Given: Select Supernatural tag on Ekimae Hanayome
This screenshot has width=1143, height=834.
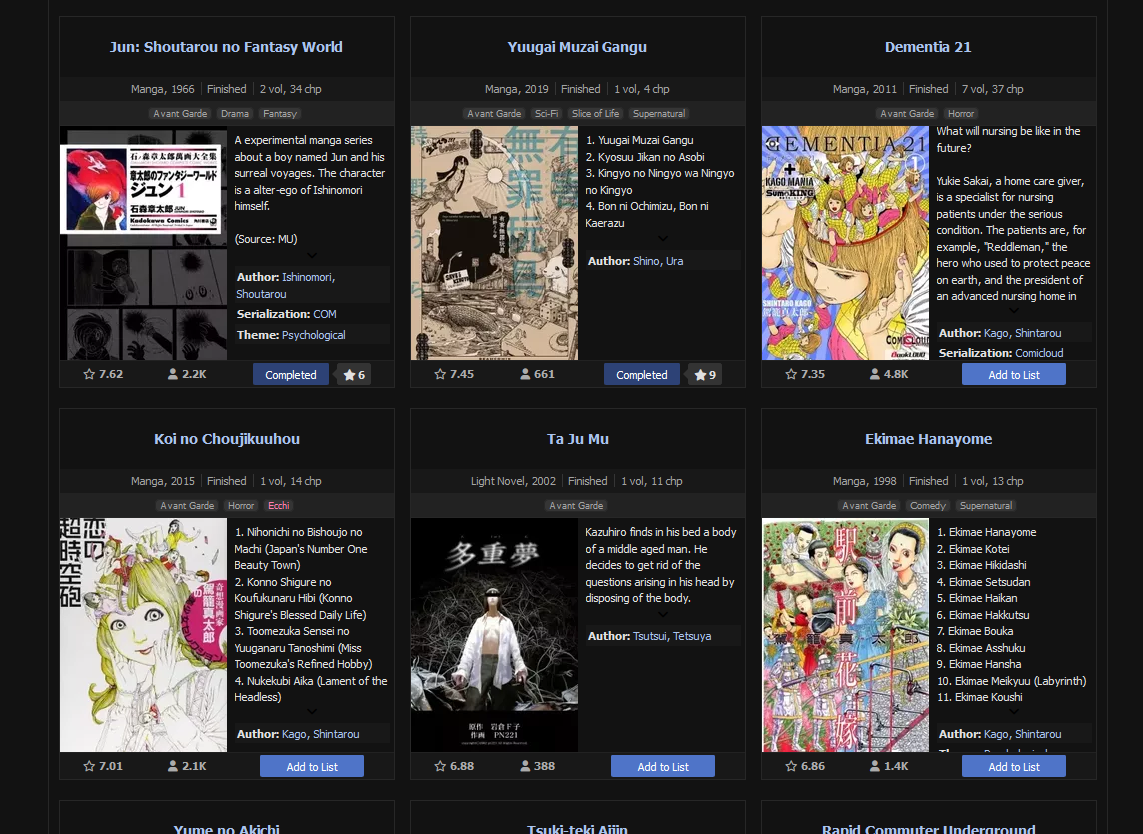Looking at the screenshot, I should pos(986,505).
